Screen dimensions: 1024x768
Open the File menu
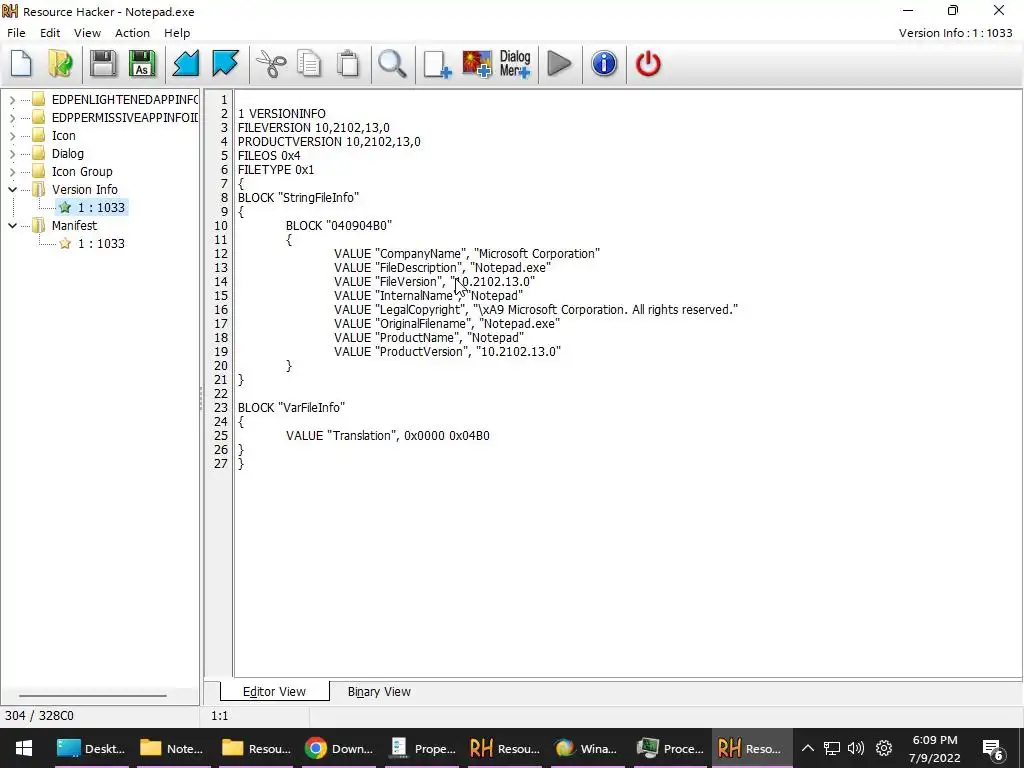point(16,33)
